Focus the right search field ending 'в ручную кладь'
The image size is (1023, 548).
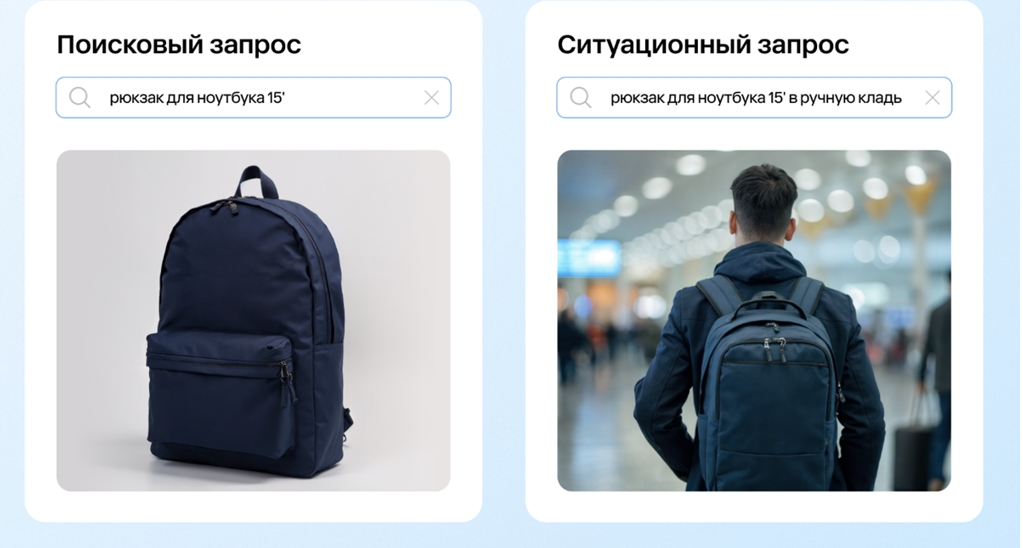coord(754,98)
